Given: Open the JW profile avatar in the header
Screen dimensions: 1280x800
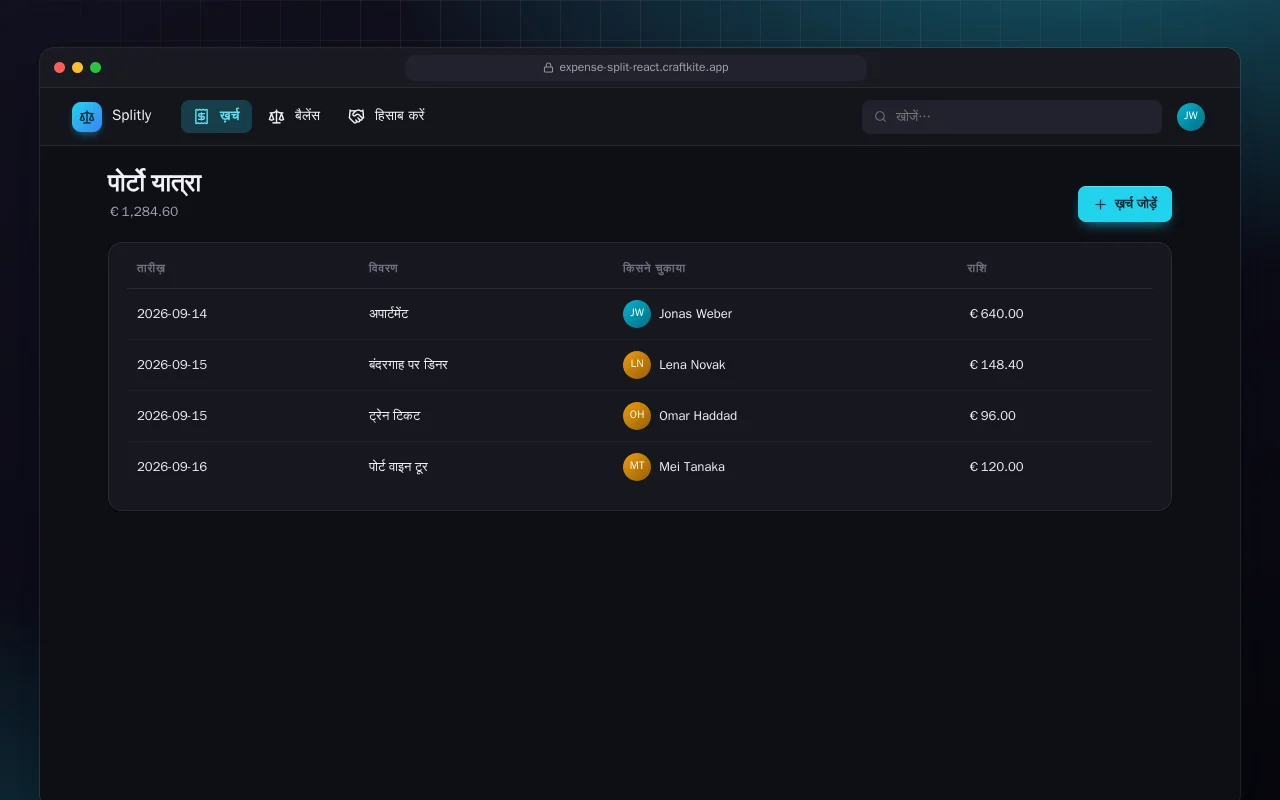Looking at the screenshot, I should point(1191,117).
